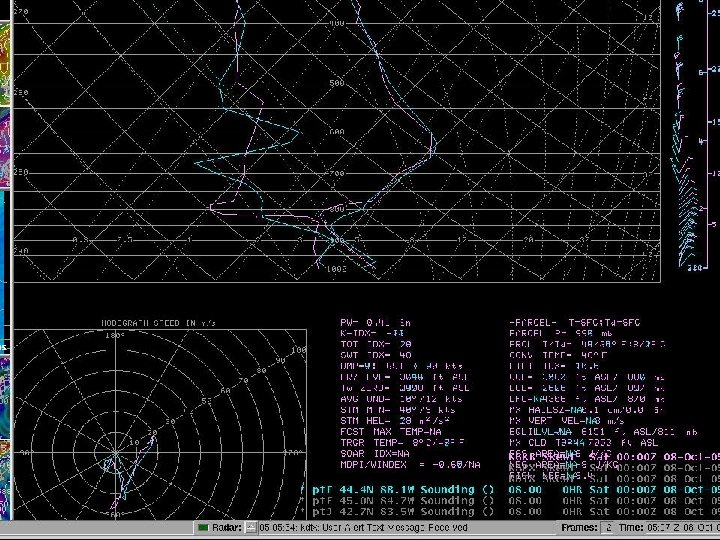Click the MX CLD TOP readout
The width and height of the screenshot is (720, 540).
(x=583, y=443)
